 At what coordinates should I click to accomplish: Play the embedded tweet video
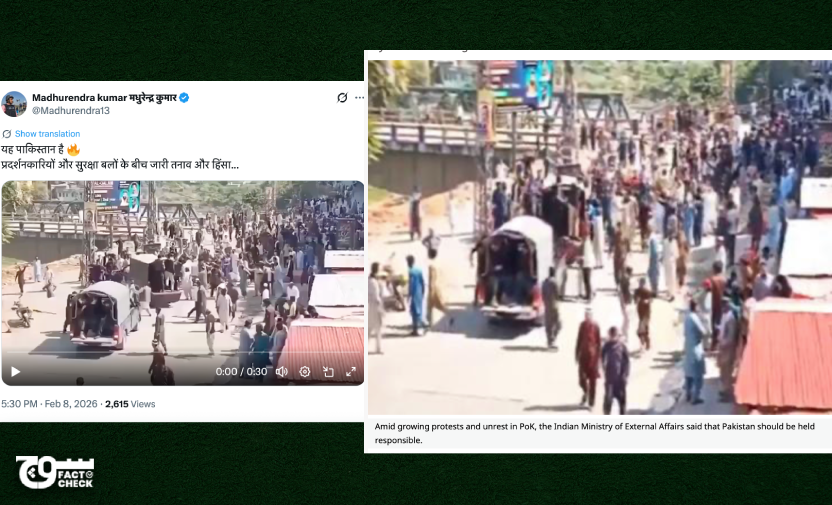(x=15, y=372)
